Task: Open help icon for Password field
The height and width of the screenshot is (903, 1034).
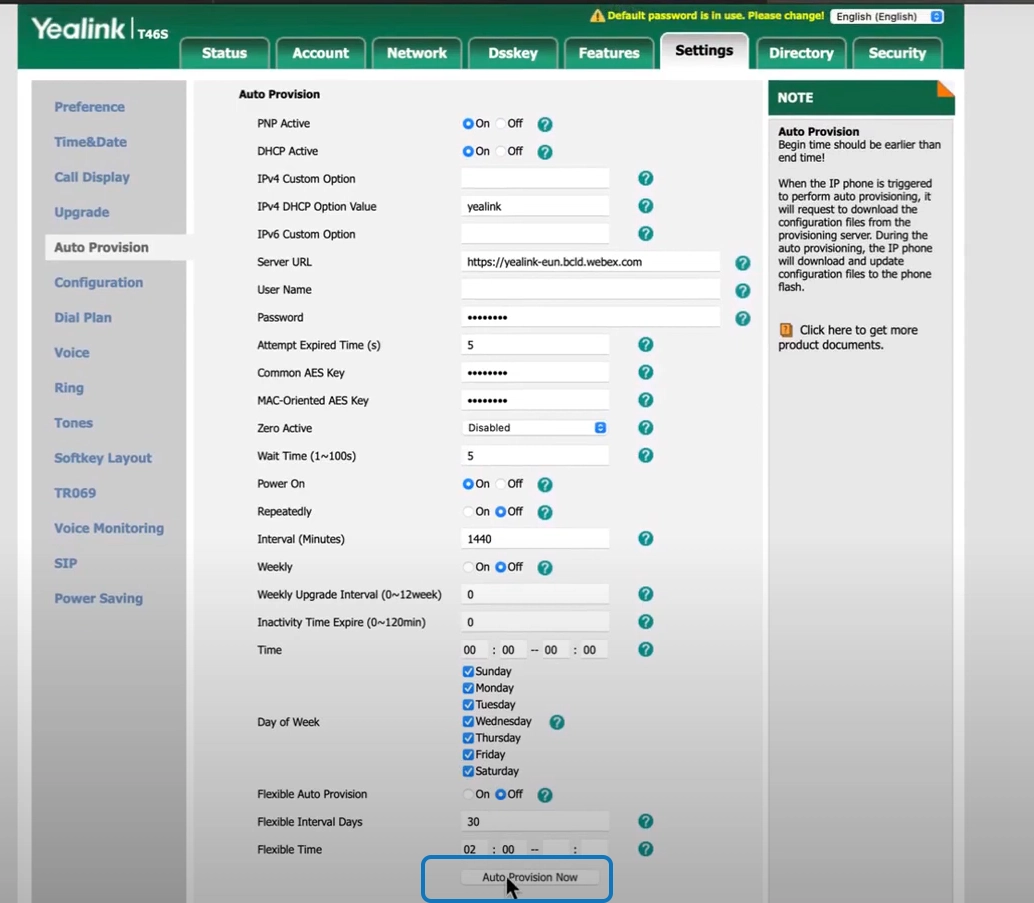Action: (743, 319)
